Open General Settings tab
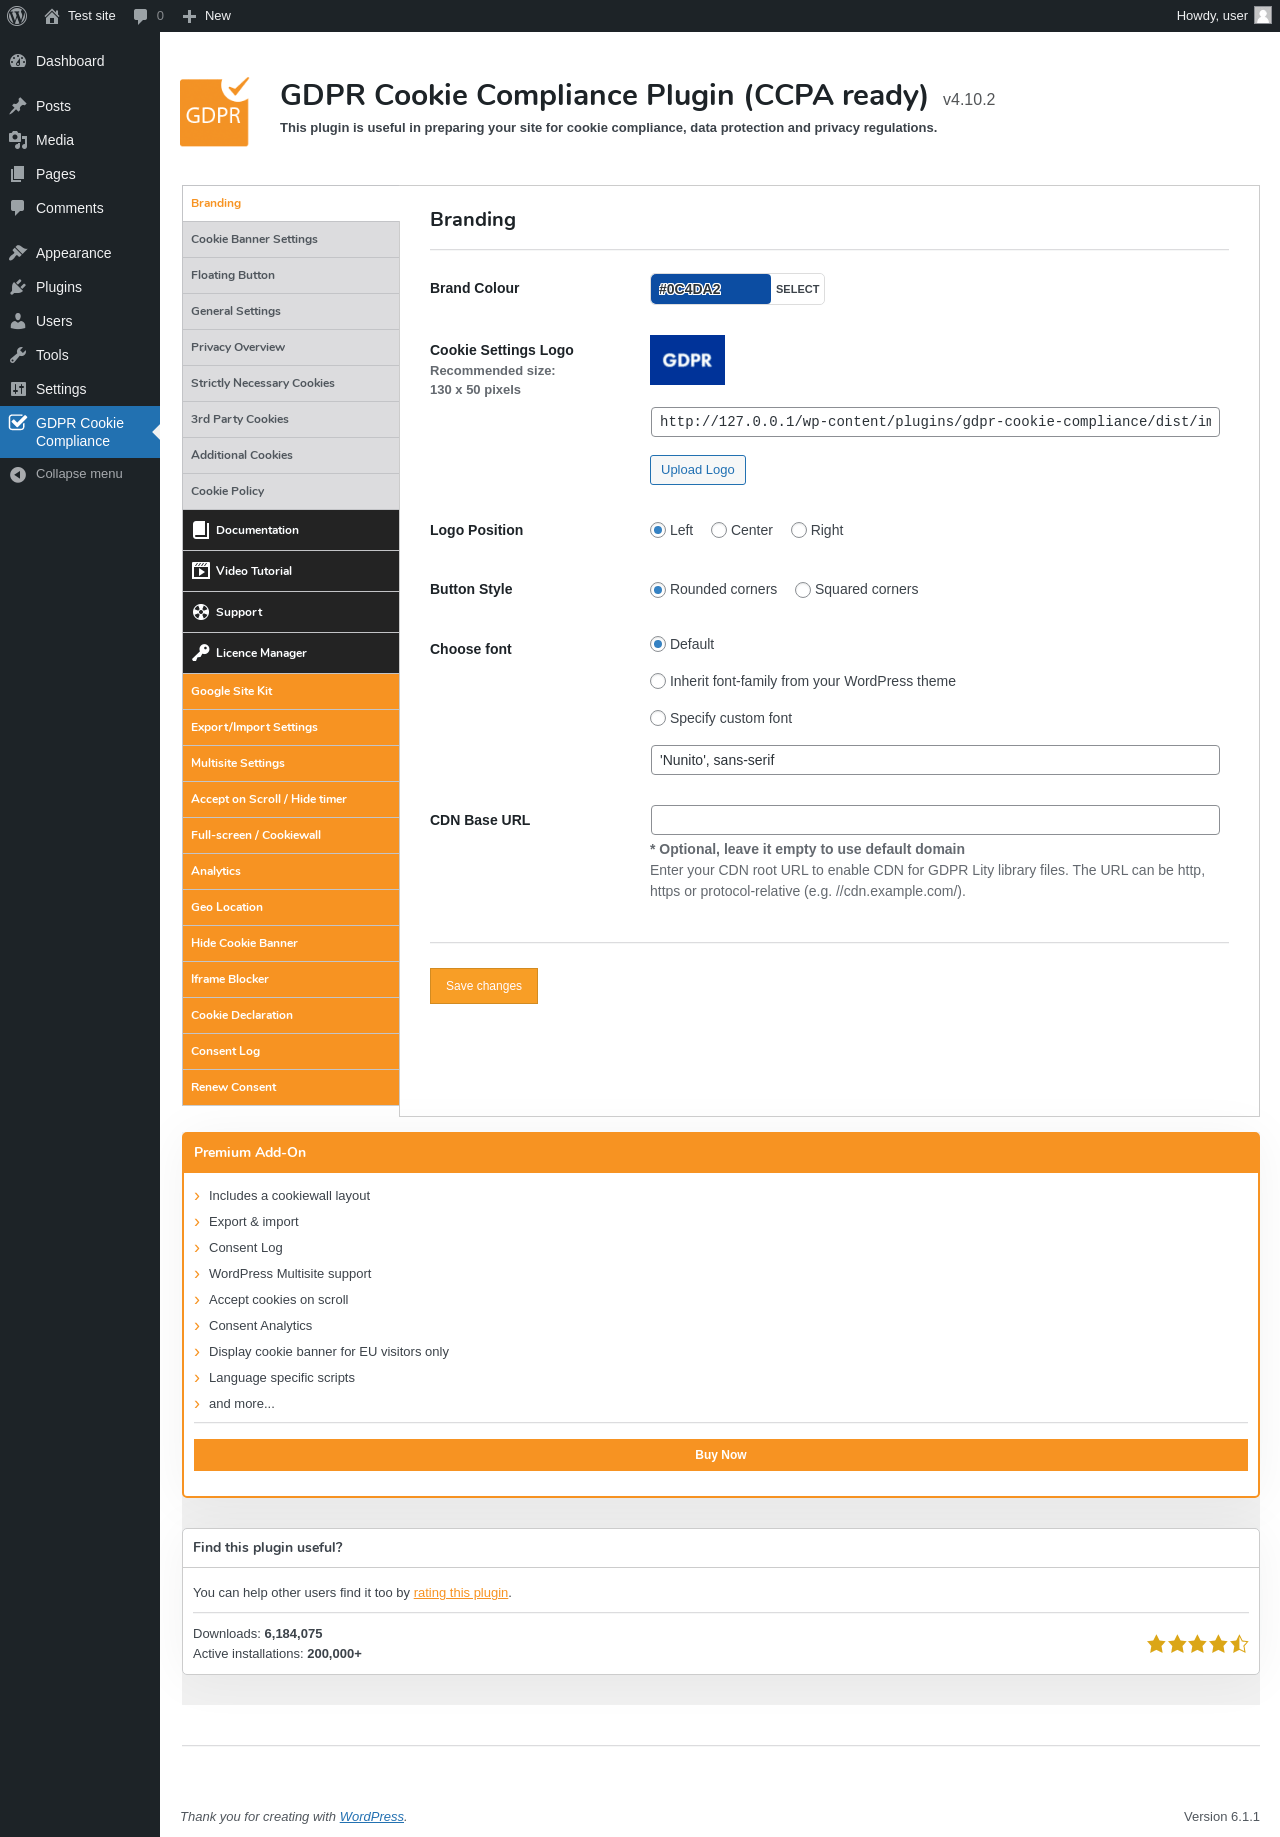Image resolution: width=1280 pixels, height=1837 pixels. [x=291, y=311]
